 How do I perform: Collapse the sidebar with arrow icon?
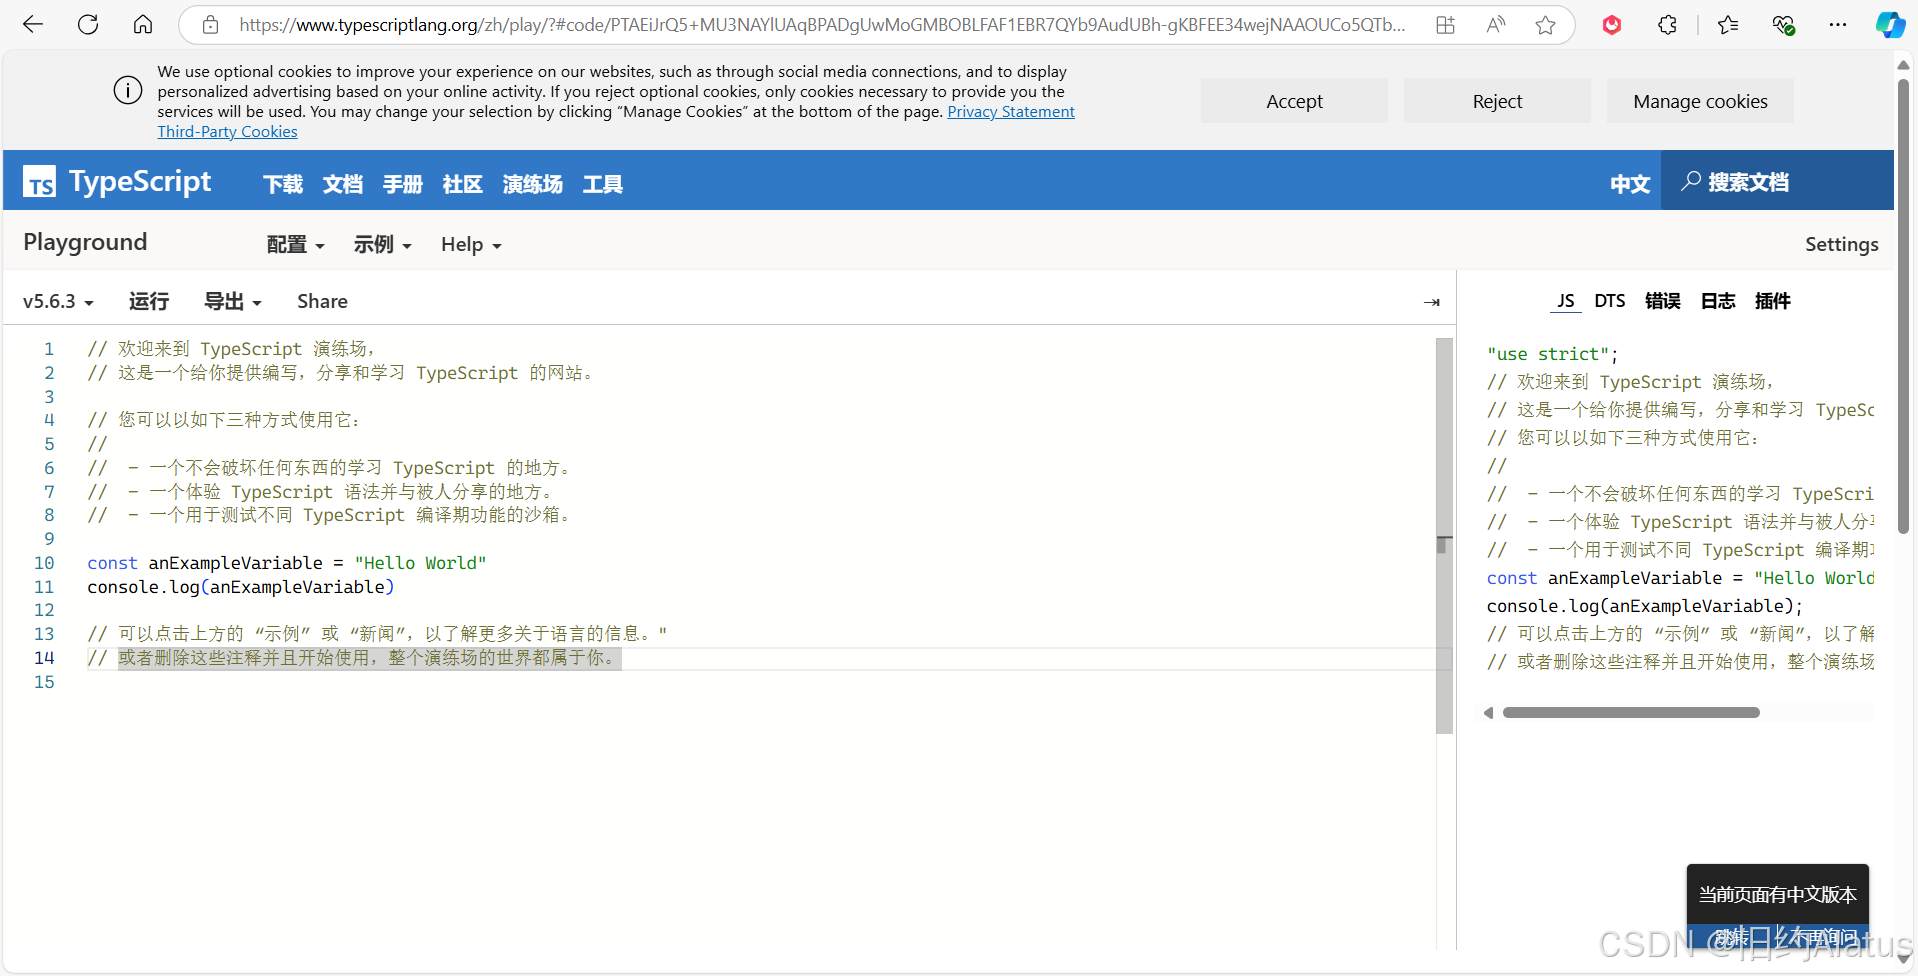[1432, 302]
